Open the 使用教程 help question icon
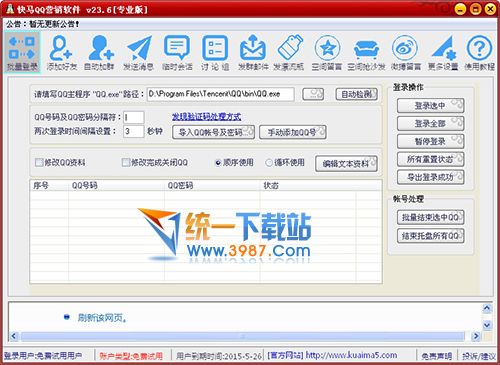Viewport: 500px width, 365px height. coord(479,52)
